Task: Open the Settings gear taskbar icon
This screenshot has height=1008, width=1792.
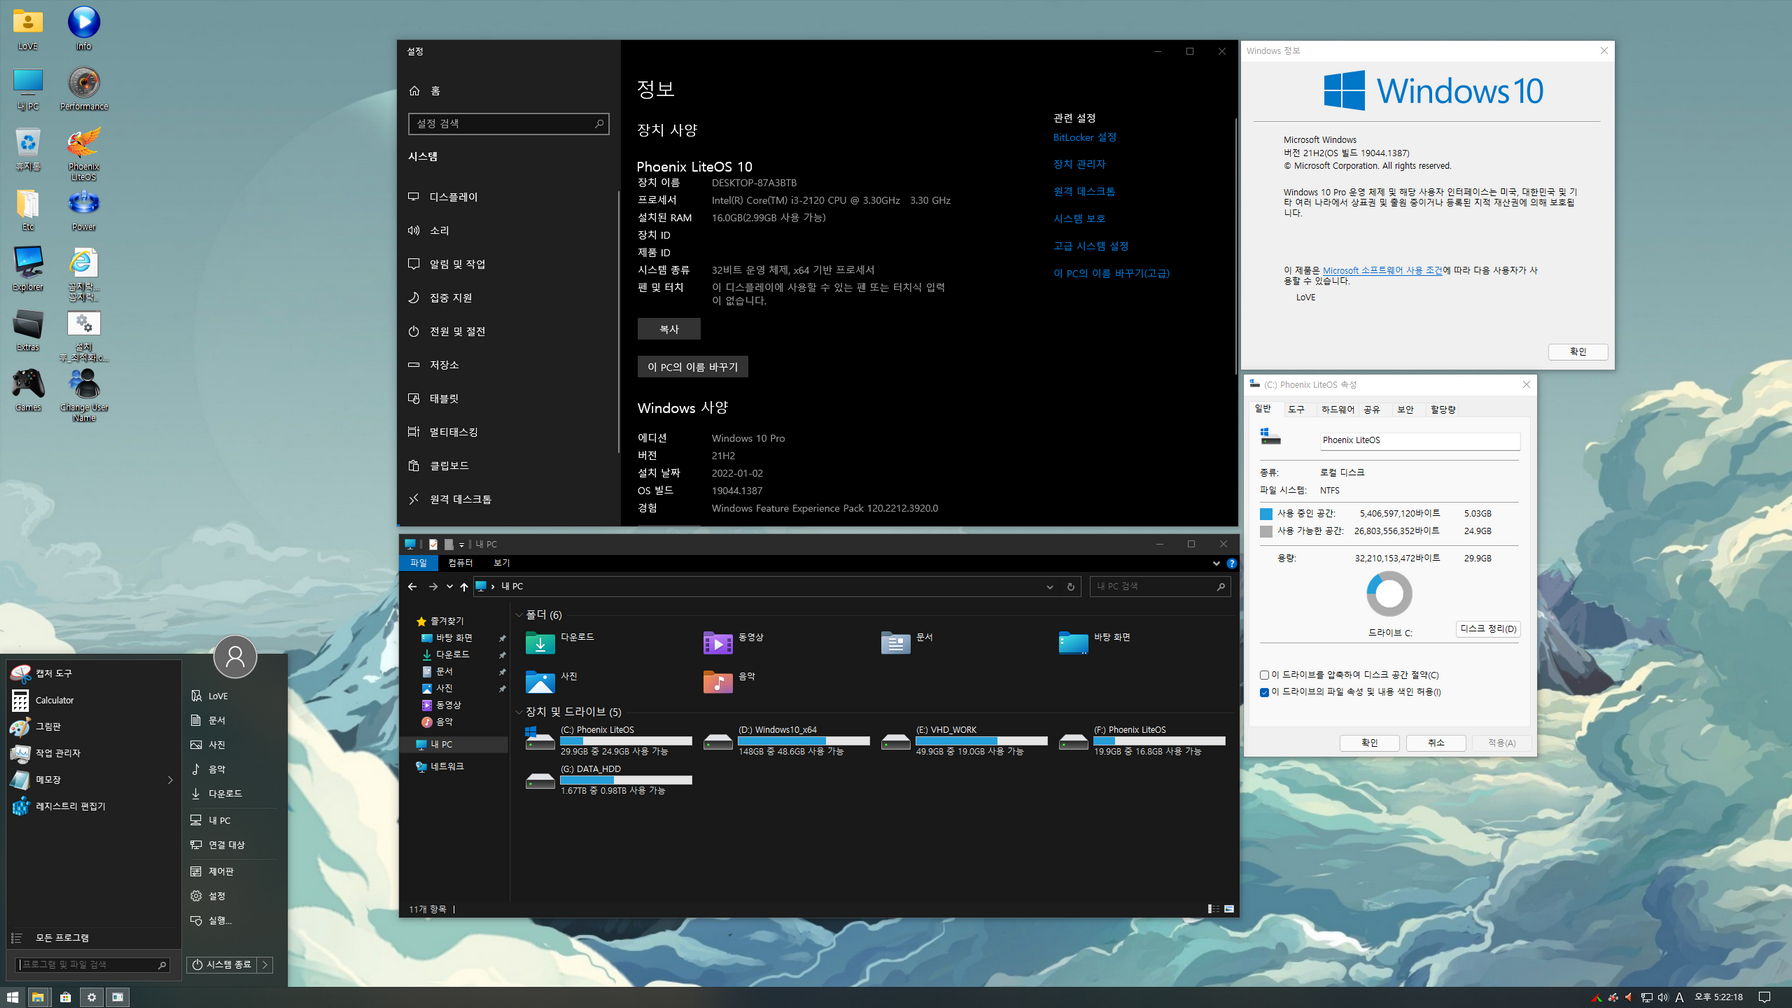Action: tap(91, 997)
